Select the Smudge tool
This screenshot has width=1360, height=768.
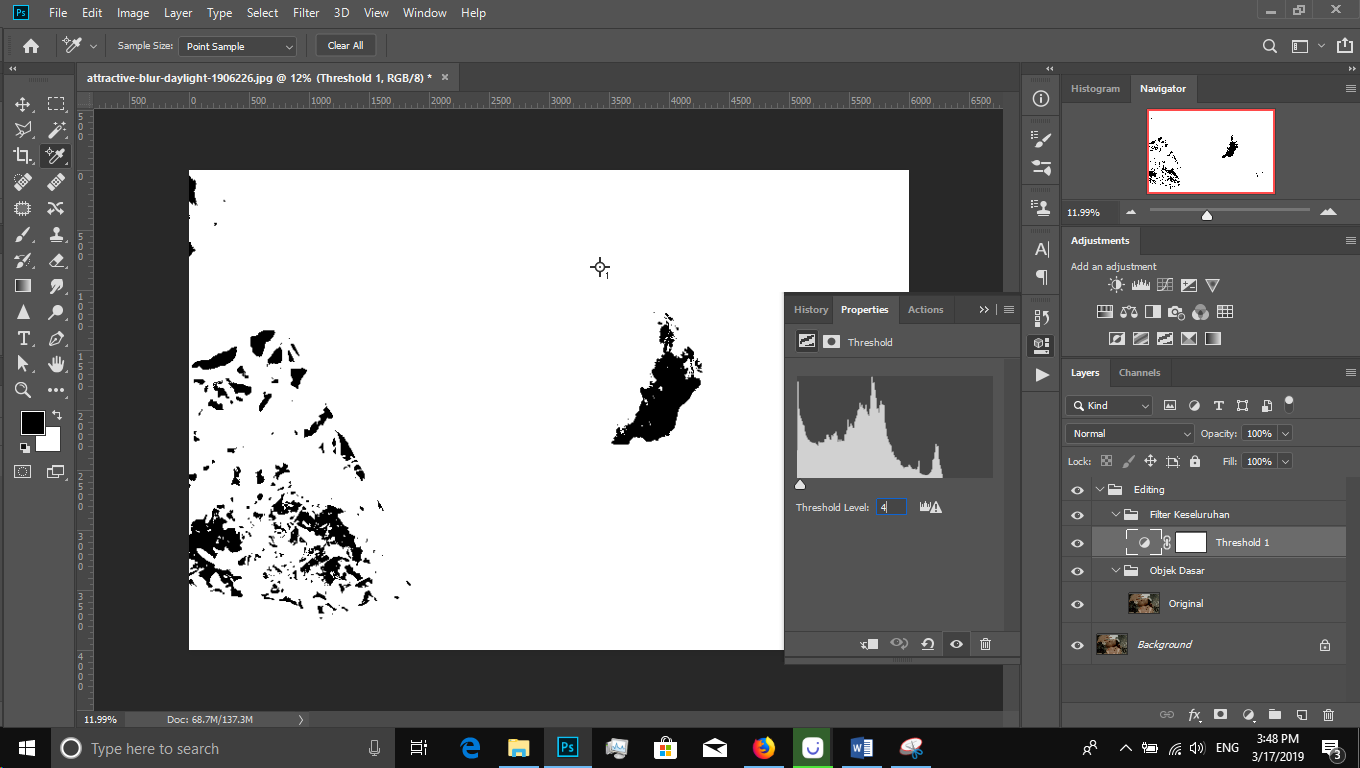coord(56,286)
